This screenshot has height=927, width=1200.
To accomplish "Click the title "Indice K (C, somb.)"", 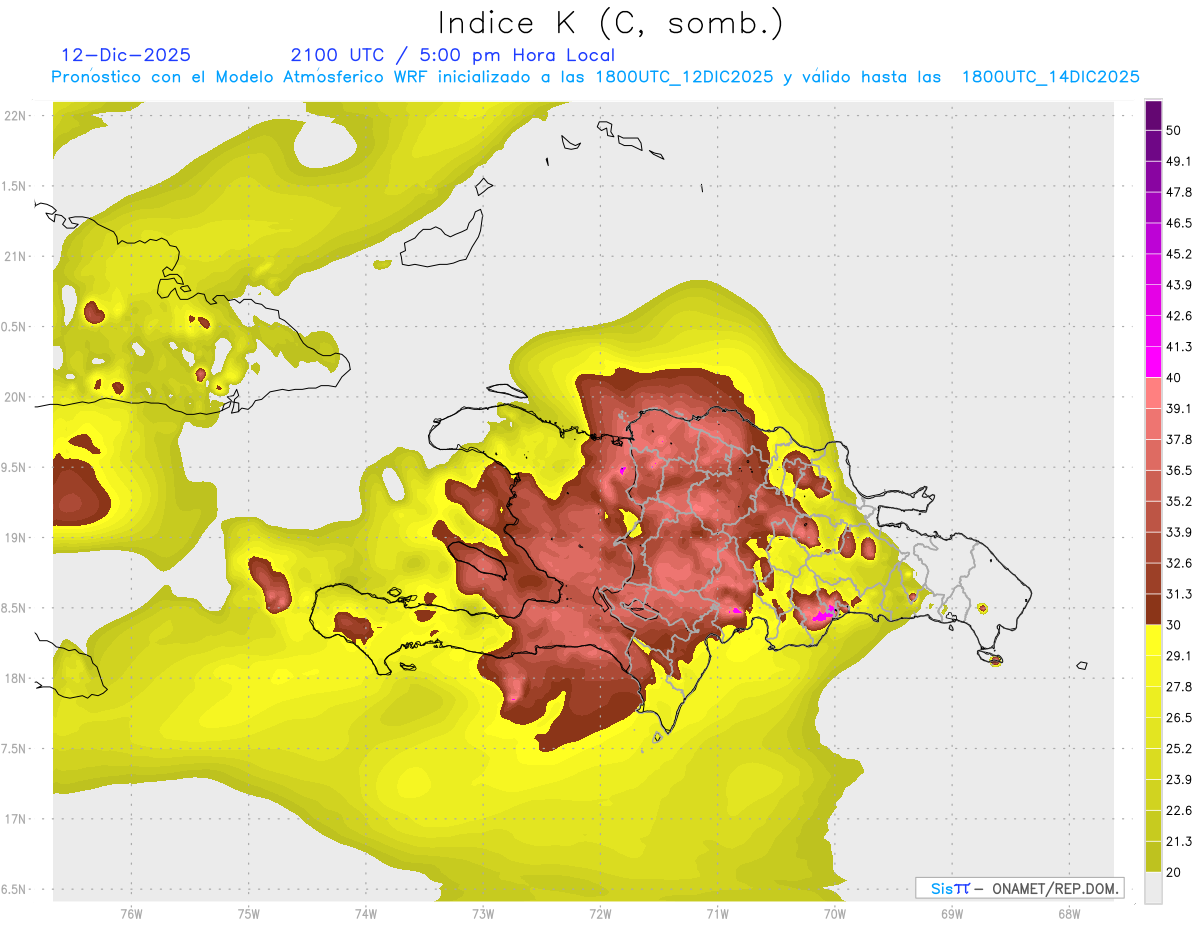I will coord(610,22).
